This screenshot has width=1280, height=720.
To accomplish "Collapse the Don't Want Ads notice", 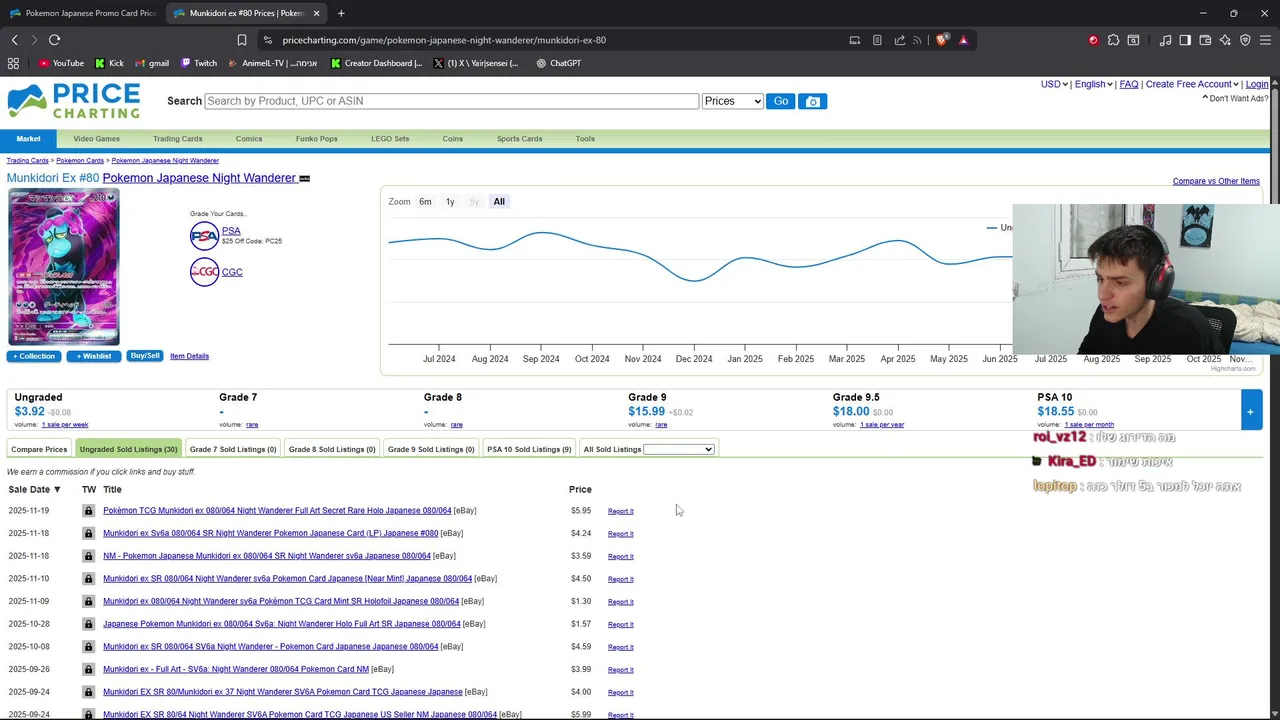I will (1236, 98).
